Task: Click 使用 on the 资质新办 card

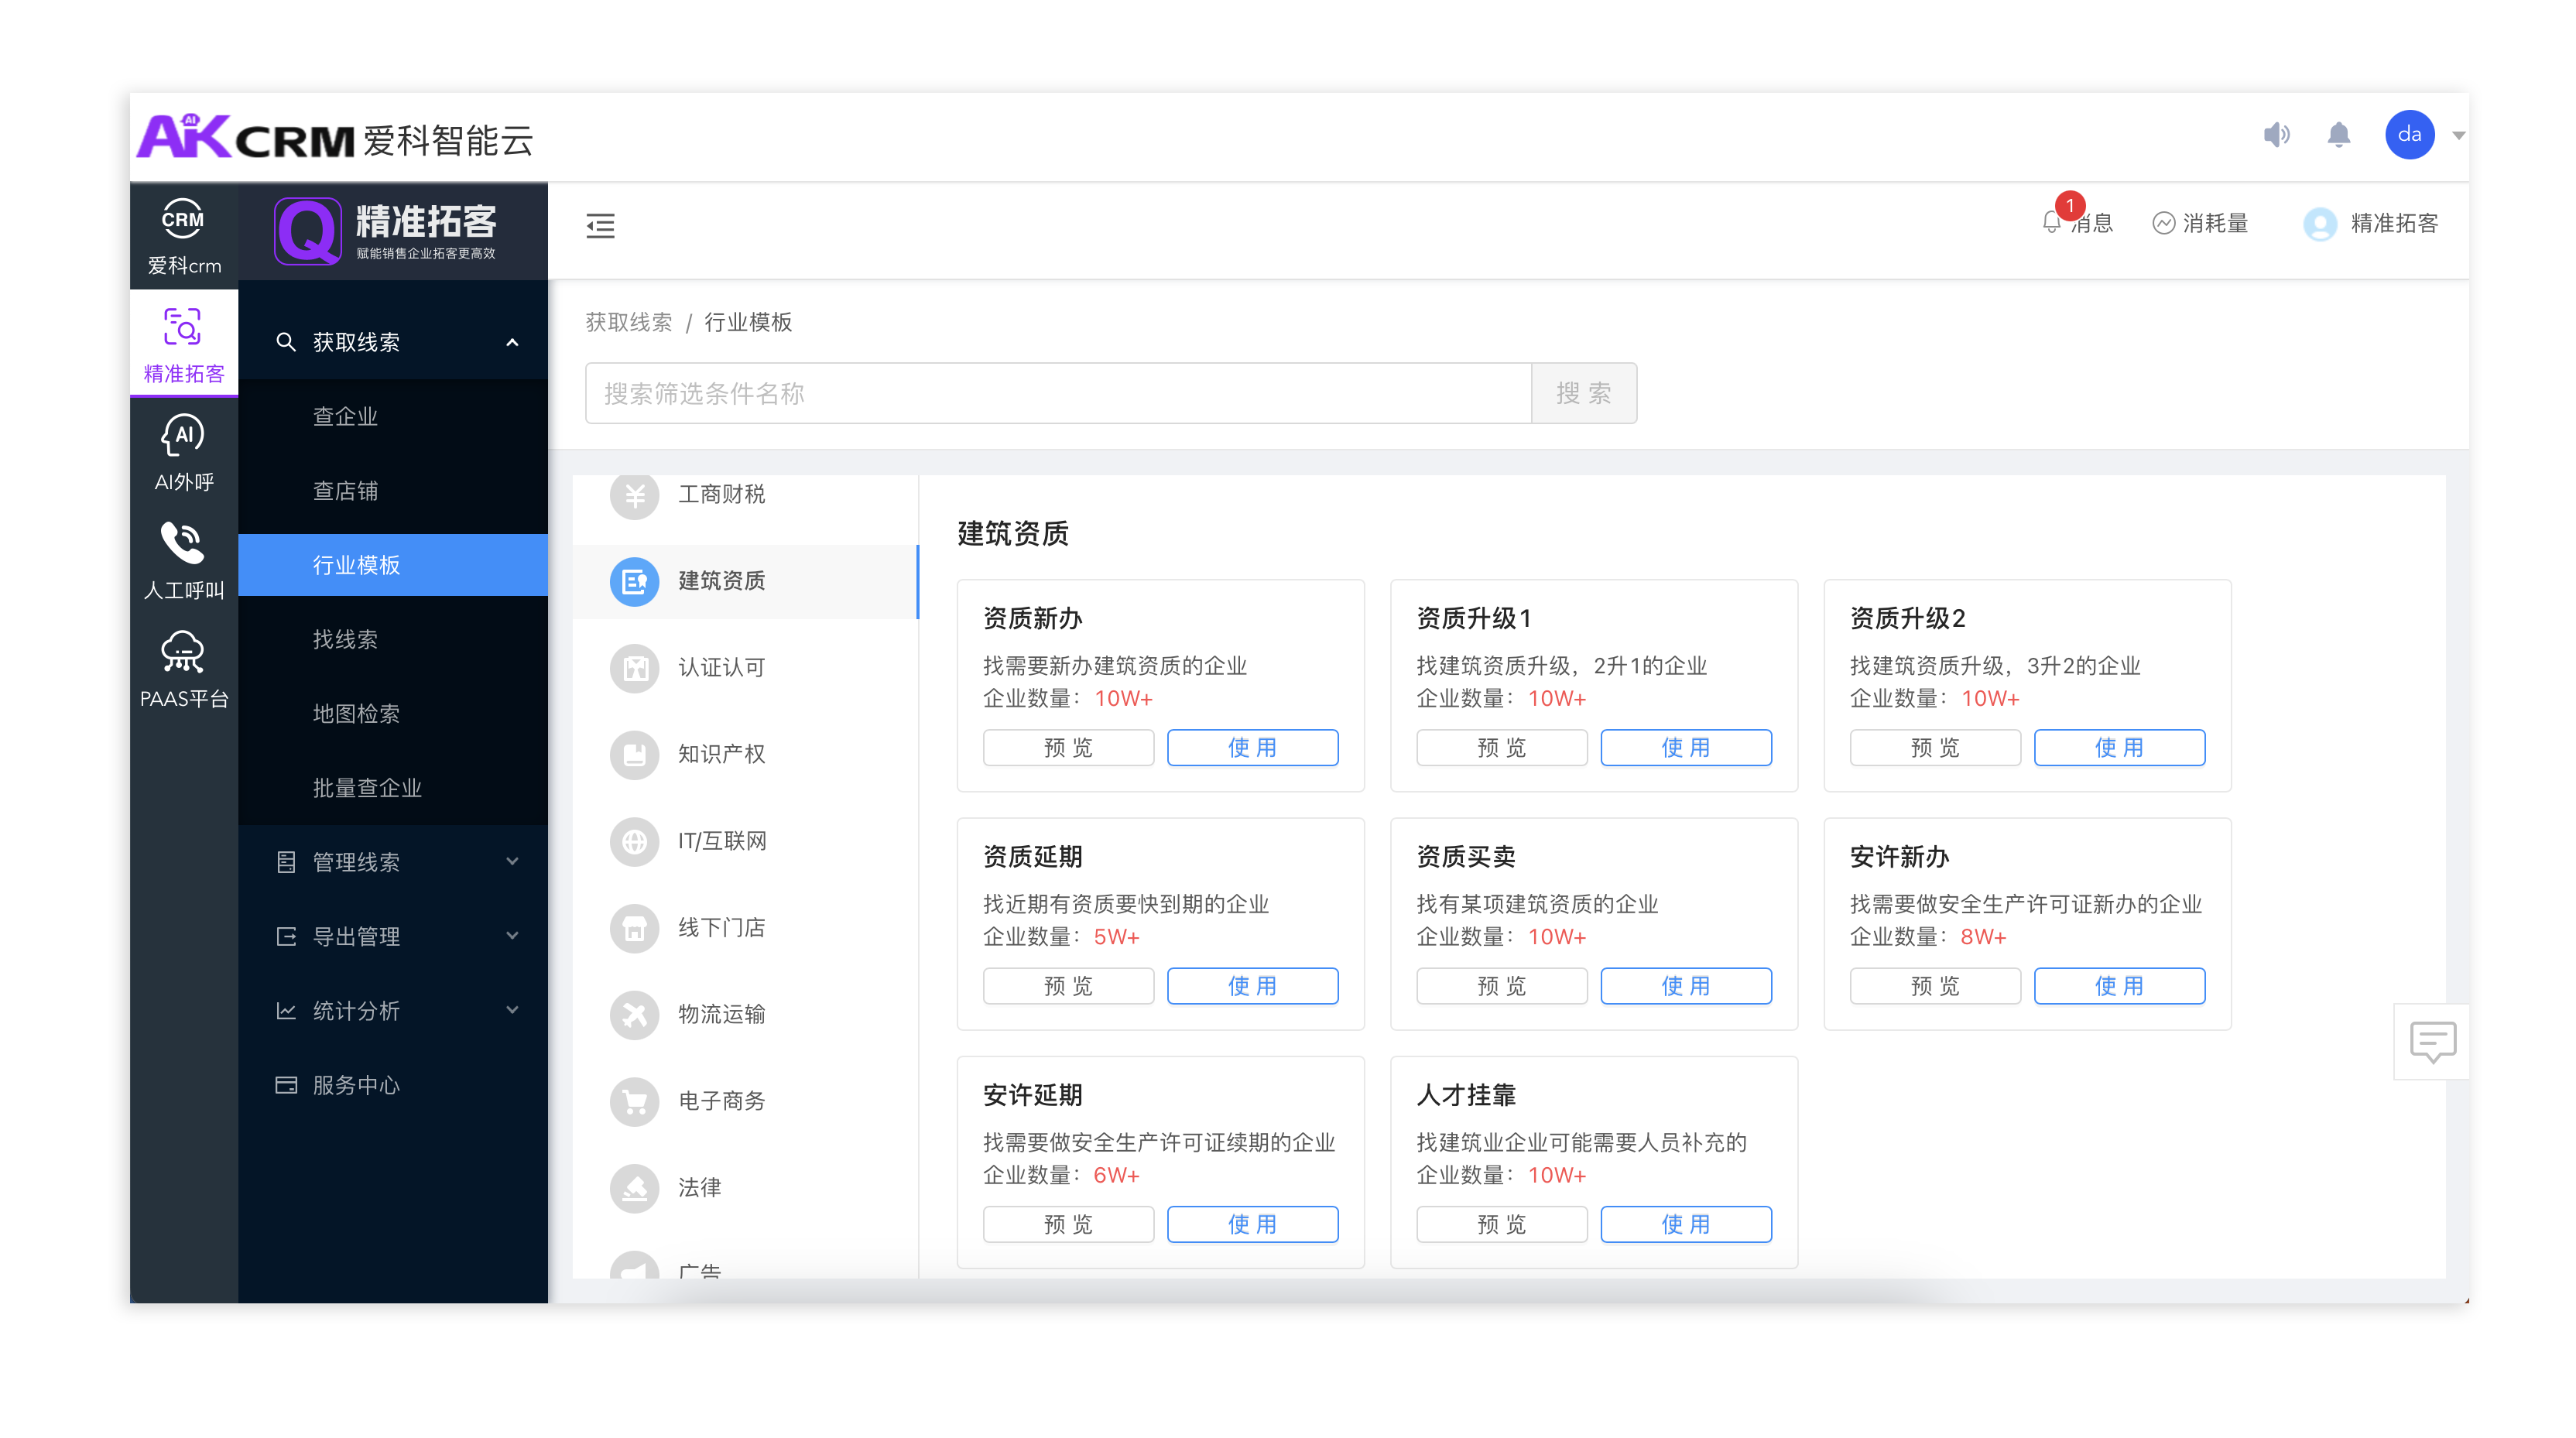Action: click(1252, 747)
